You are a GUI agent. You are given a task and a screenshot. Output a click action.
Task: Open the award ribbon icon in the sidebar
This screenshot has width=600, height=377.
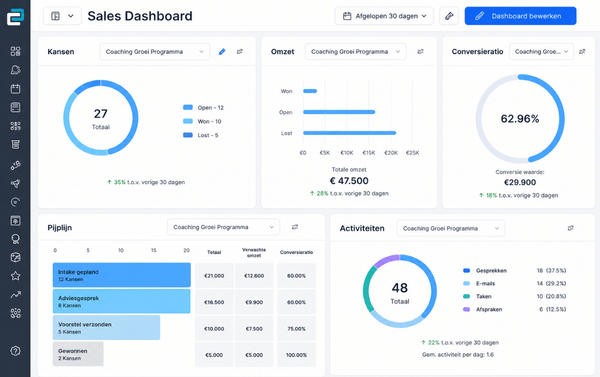(15, 239)
